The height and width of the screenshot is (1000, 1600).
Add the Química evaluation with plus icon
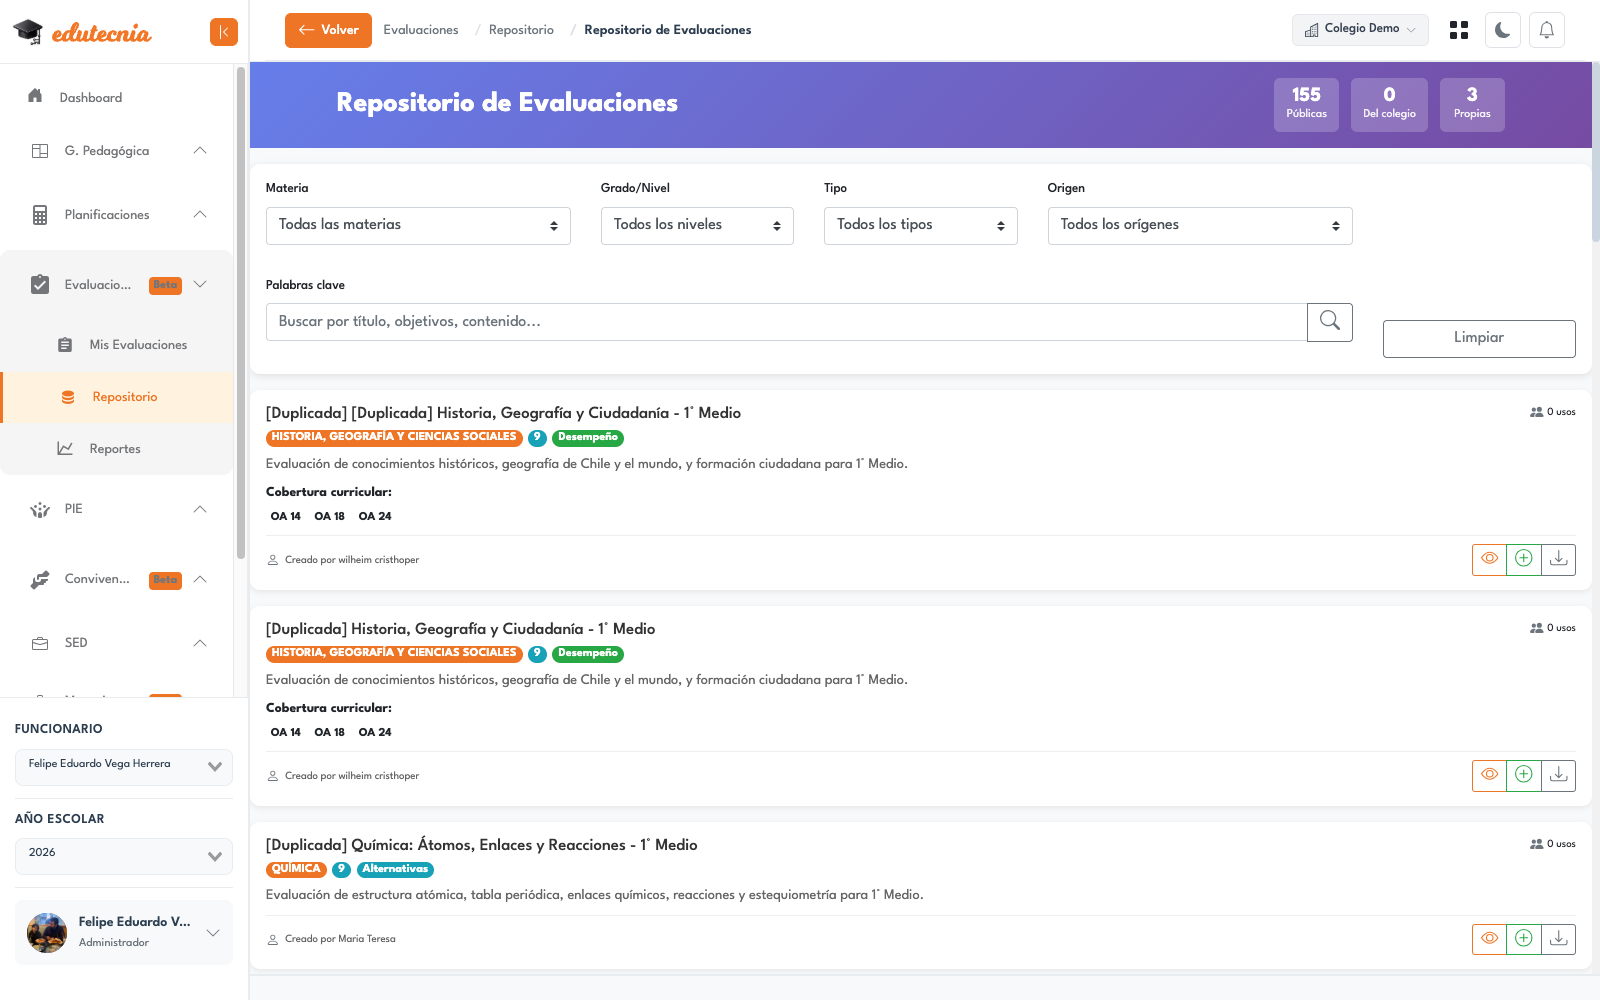tap(1524, 939)
